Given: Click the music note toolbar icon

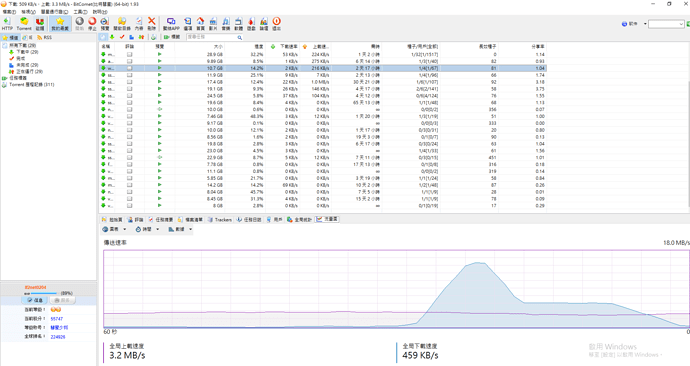Looking at the screenshot, I should (226, 23).
